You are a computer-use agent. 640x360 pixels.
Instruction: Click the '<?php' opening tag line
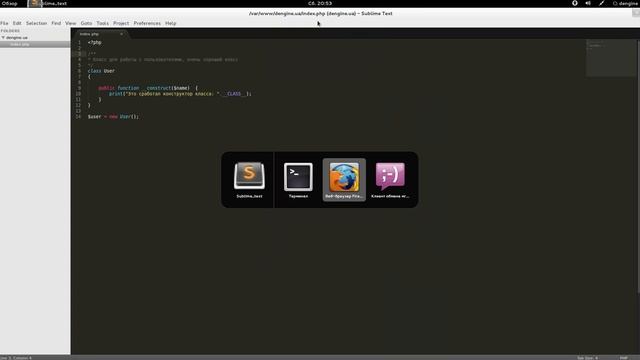(x=94, y=42)
